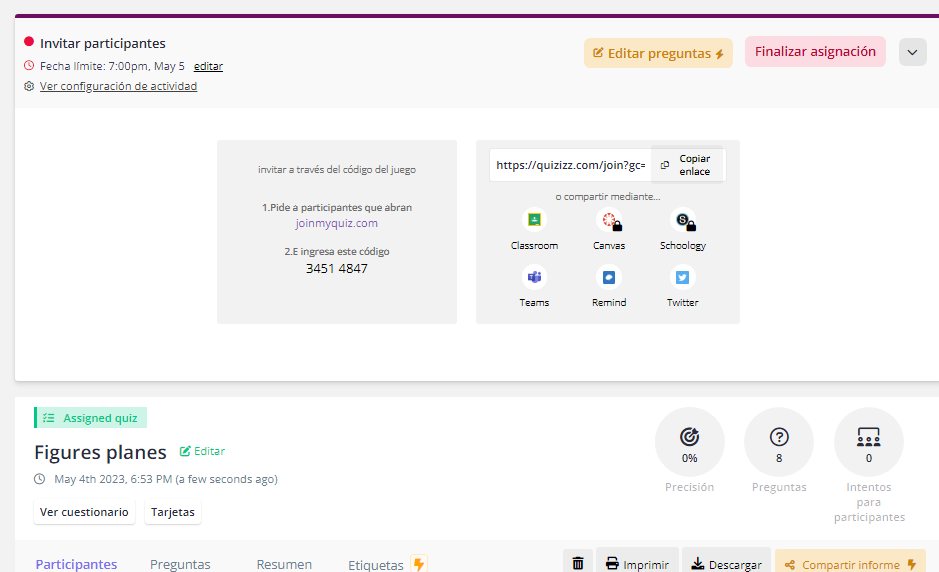Image resolution: width=939 pixels, height=572 pixels.
Task: Select the Remind share icon
Action: 608,278
